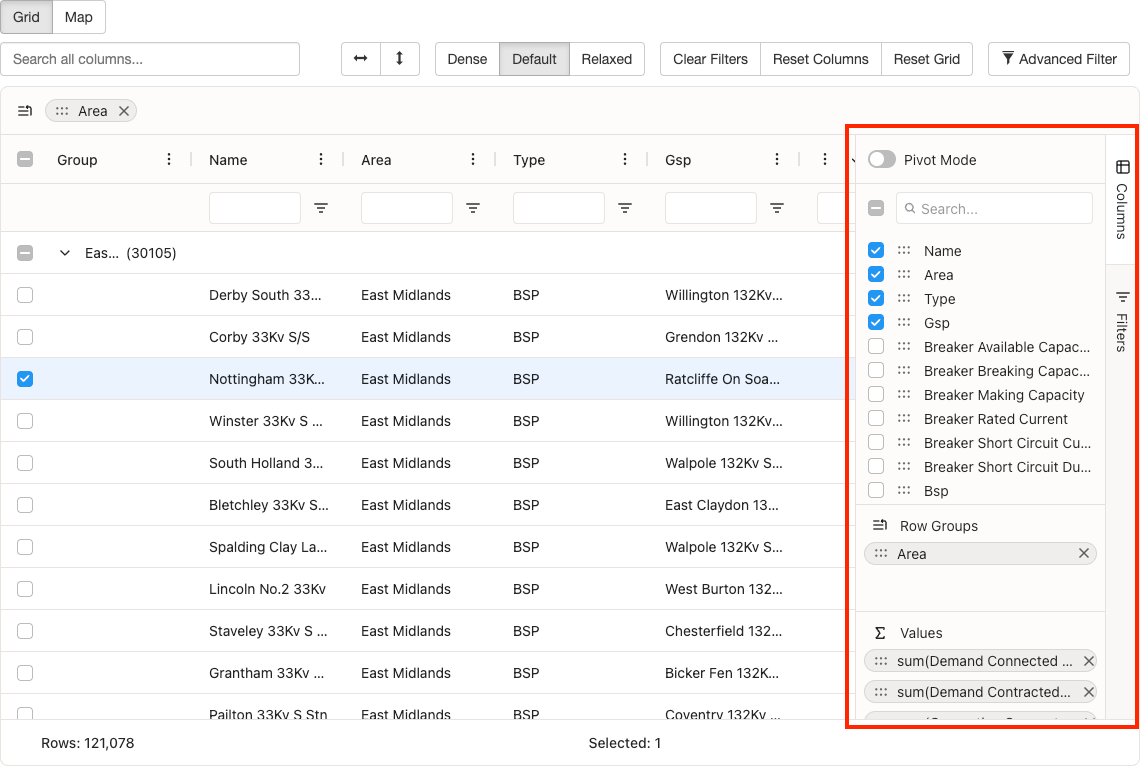
Task: Click the Search all columns field
Action: (x=150, y=59)
